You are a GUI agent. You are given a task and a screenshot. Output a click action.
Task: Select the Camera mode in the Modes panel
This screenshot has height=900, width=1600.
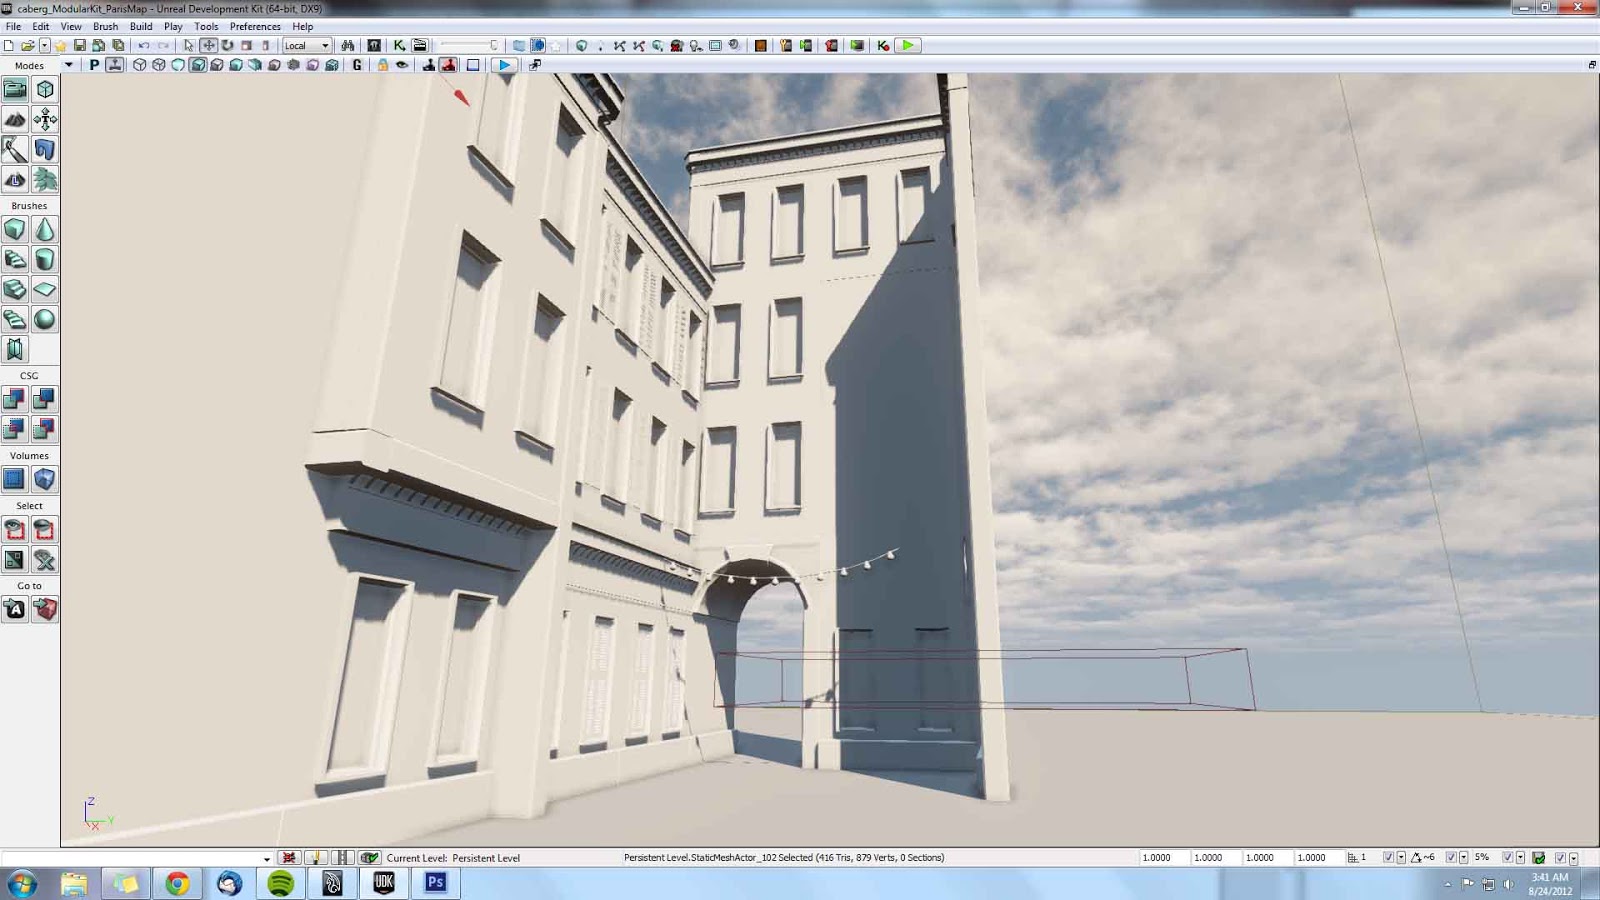tap(14, 88)
